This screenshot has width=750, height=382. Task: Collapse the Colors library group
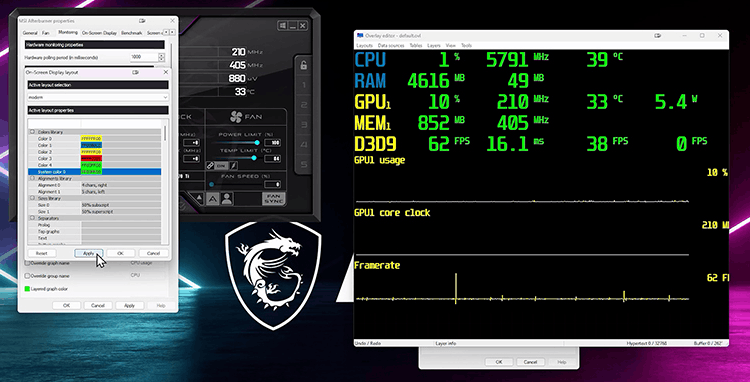coord(33,131)
